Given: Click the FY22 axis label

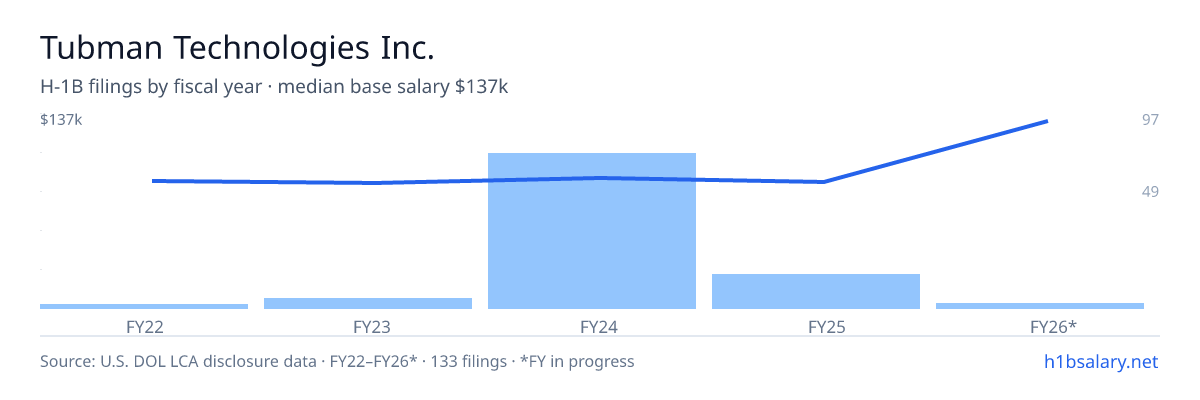Looking at the screenshot, I should (145, 326).
